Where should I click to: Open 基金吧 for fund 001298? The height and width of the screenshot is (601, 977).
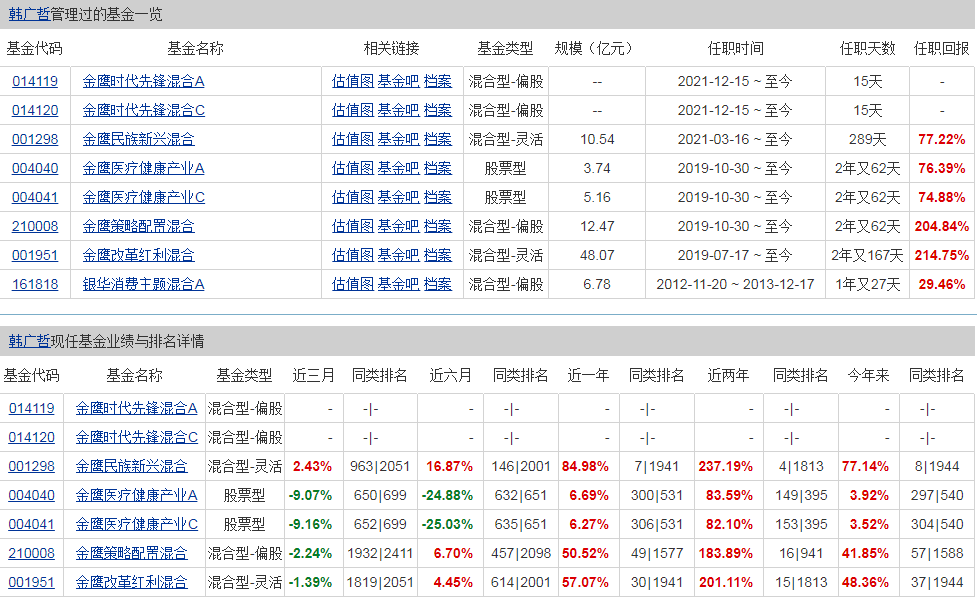pos(399,139)
